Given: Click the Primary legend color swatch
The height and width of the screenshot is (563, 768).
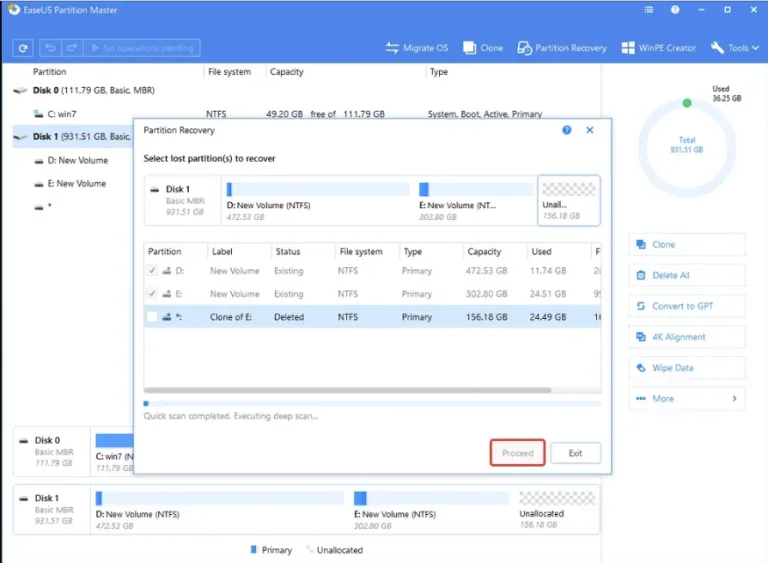Looking at the screenshot, I should (254, 550).
